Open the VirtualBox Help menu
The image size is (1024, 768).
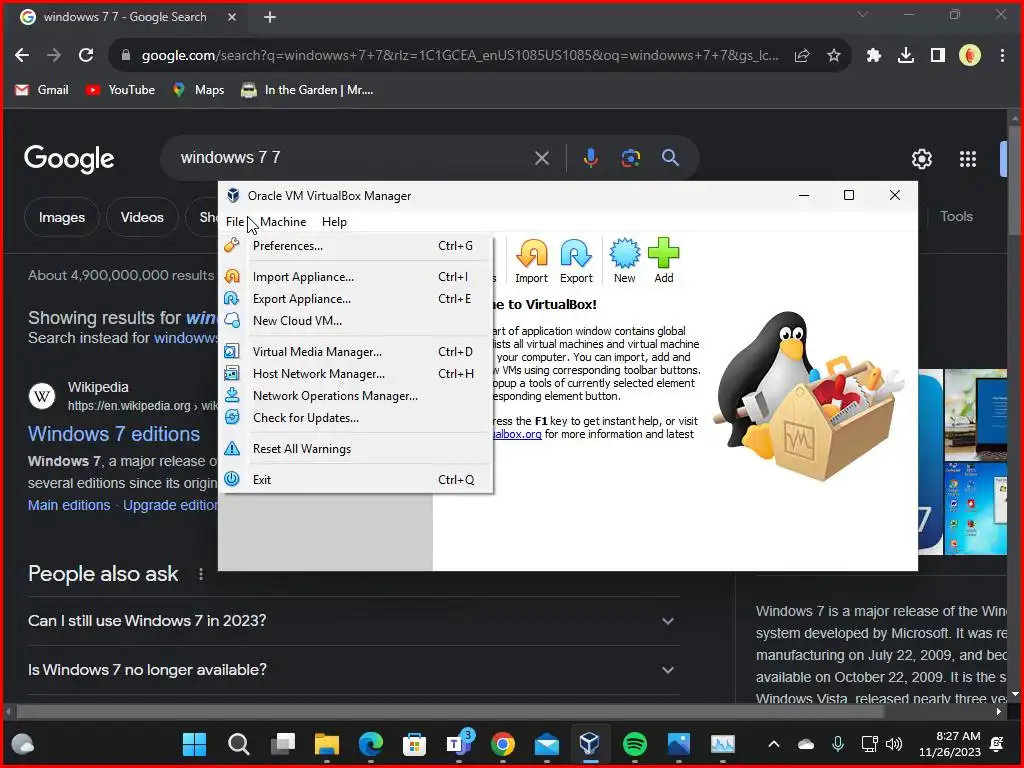coord(334,222)
